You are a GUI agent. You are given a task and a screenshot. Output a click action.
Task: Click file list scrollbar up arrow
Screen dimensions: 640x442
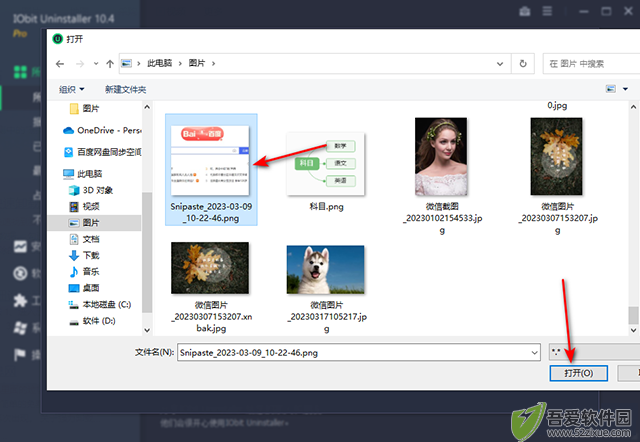[x=633, y=107]
